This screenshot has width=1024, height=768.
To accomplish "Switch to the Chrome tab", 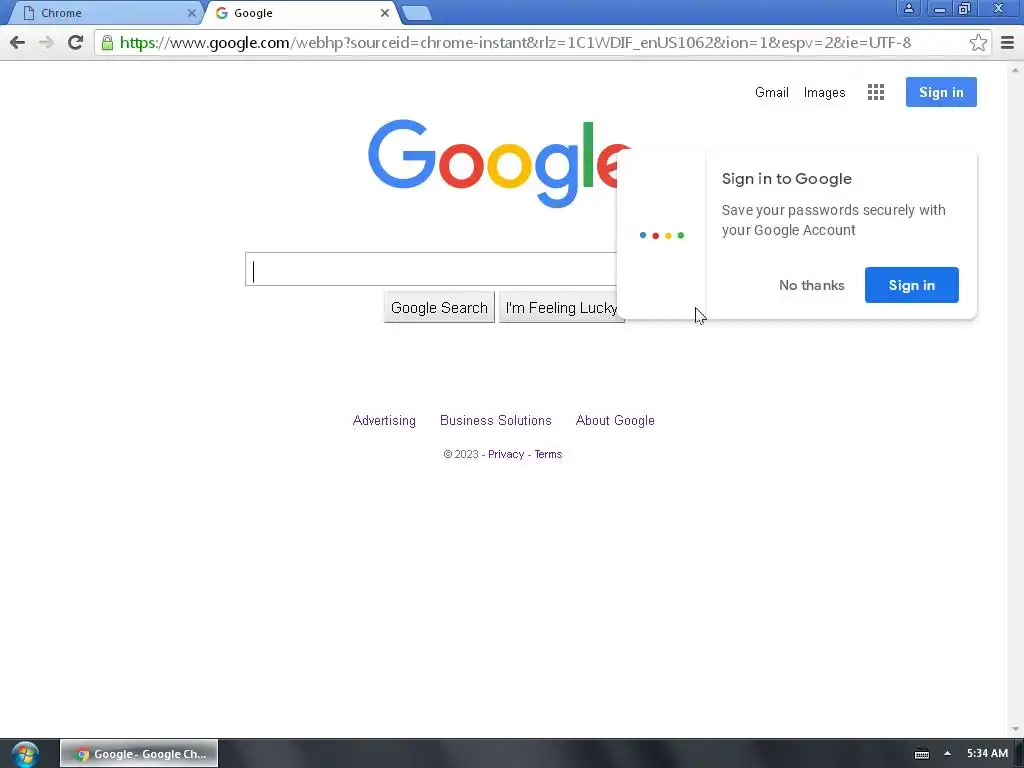I will click(104, 13).
